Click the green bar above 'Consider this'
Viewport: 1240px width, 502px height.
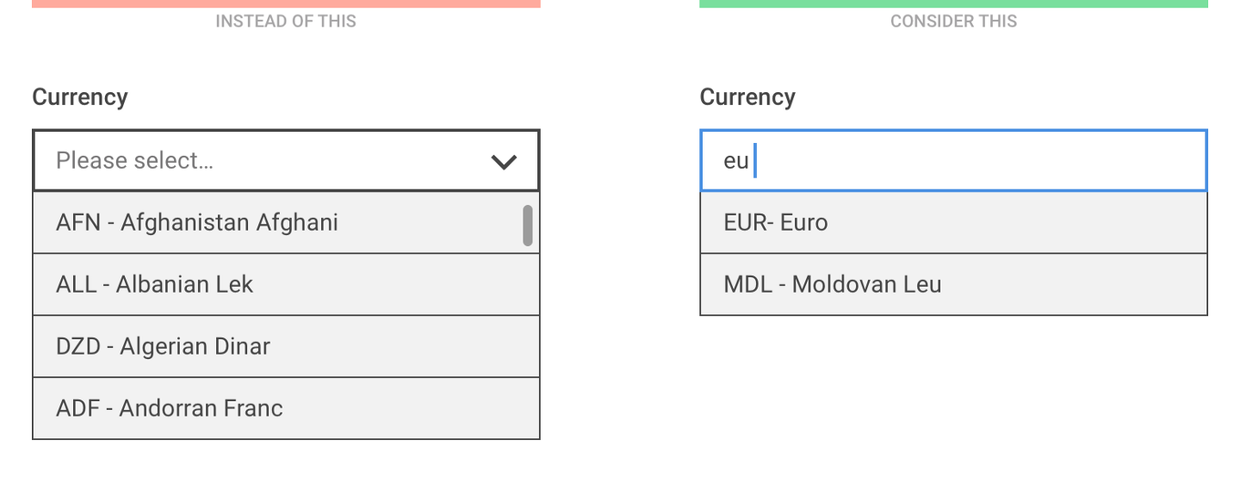[953, 3]
